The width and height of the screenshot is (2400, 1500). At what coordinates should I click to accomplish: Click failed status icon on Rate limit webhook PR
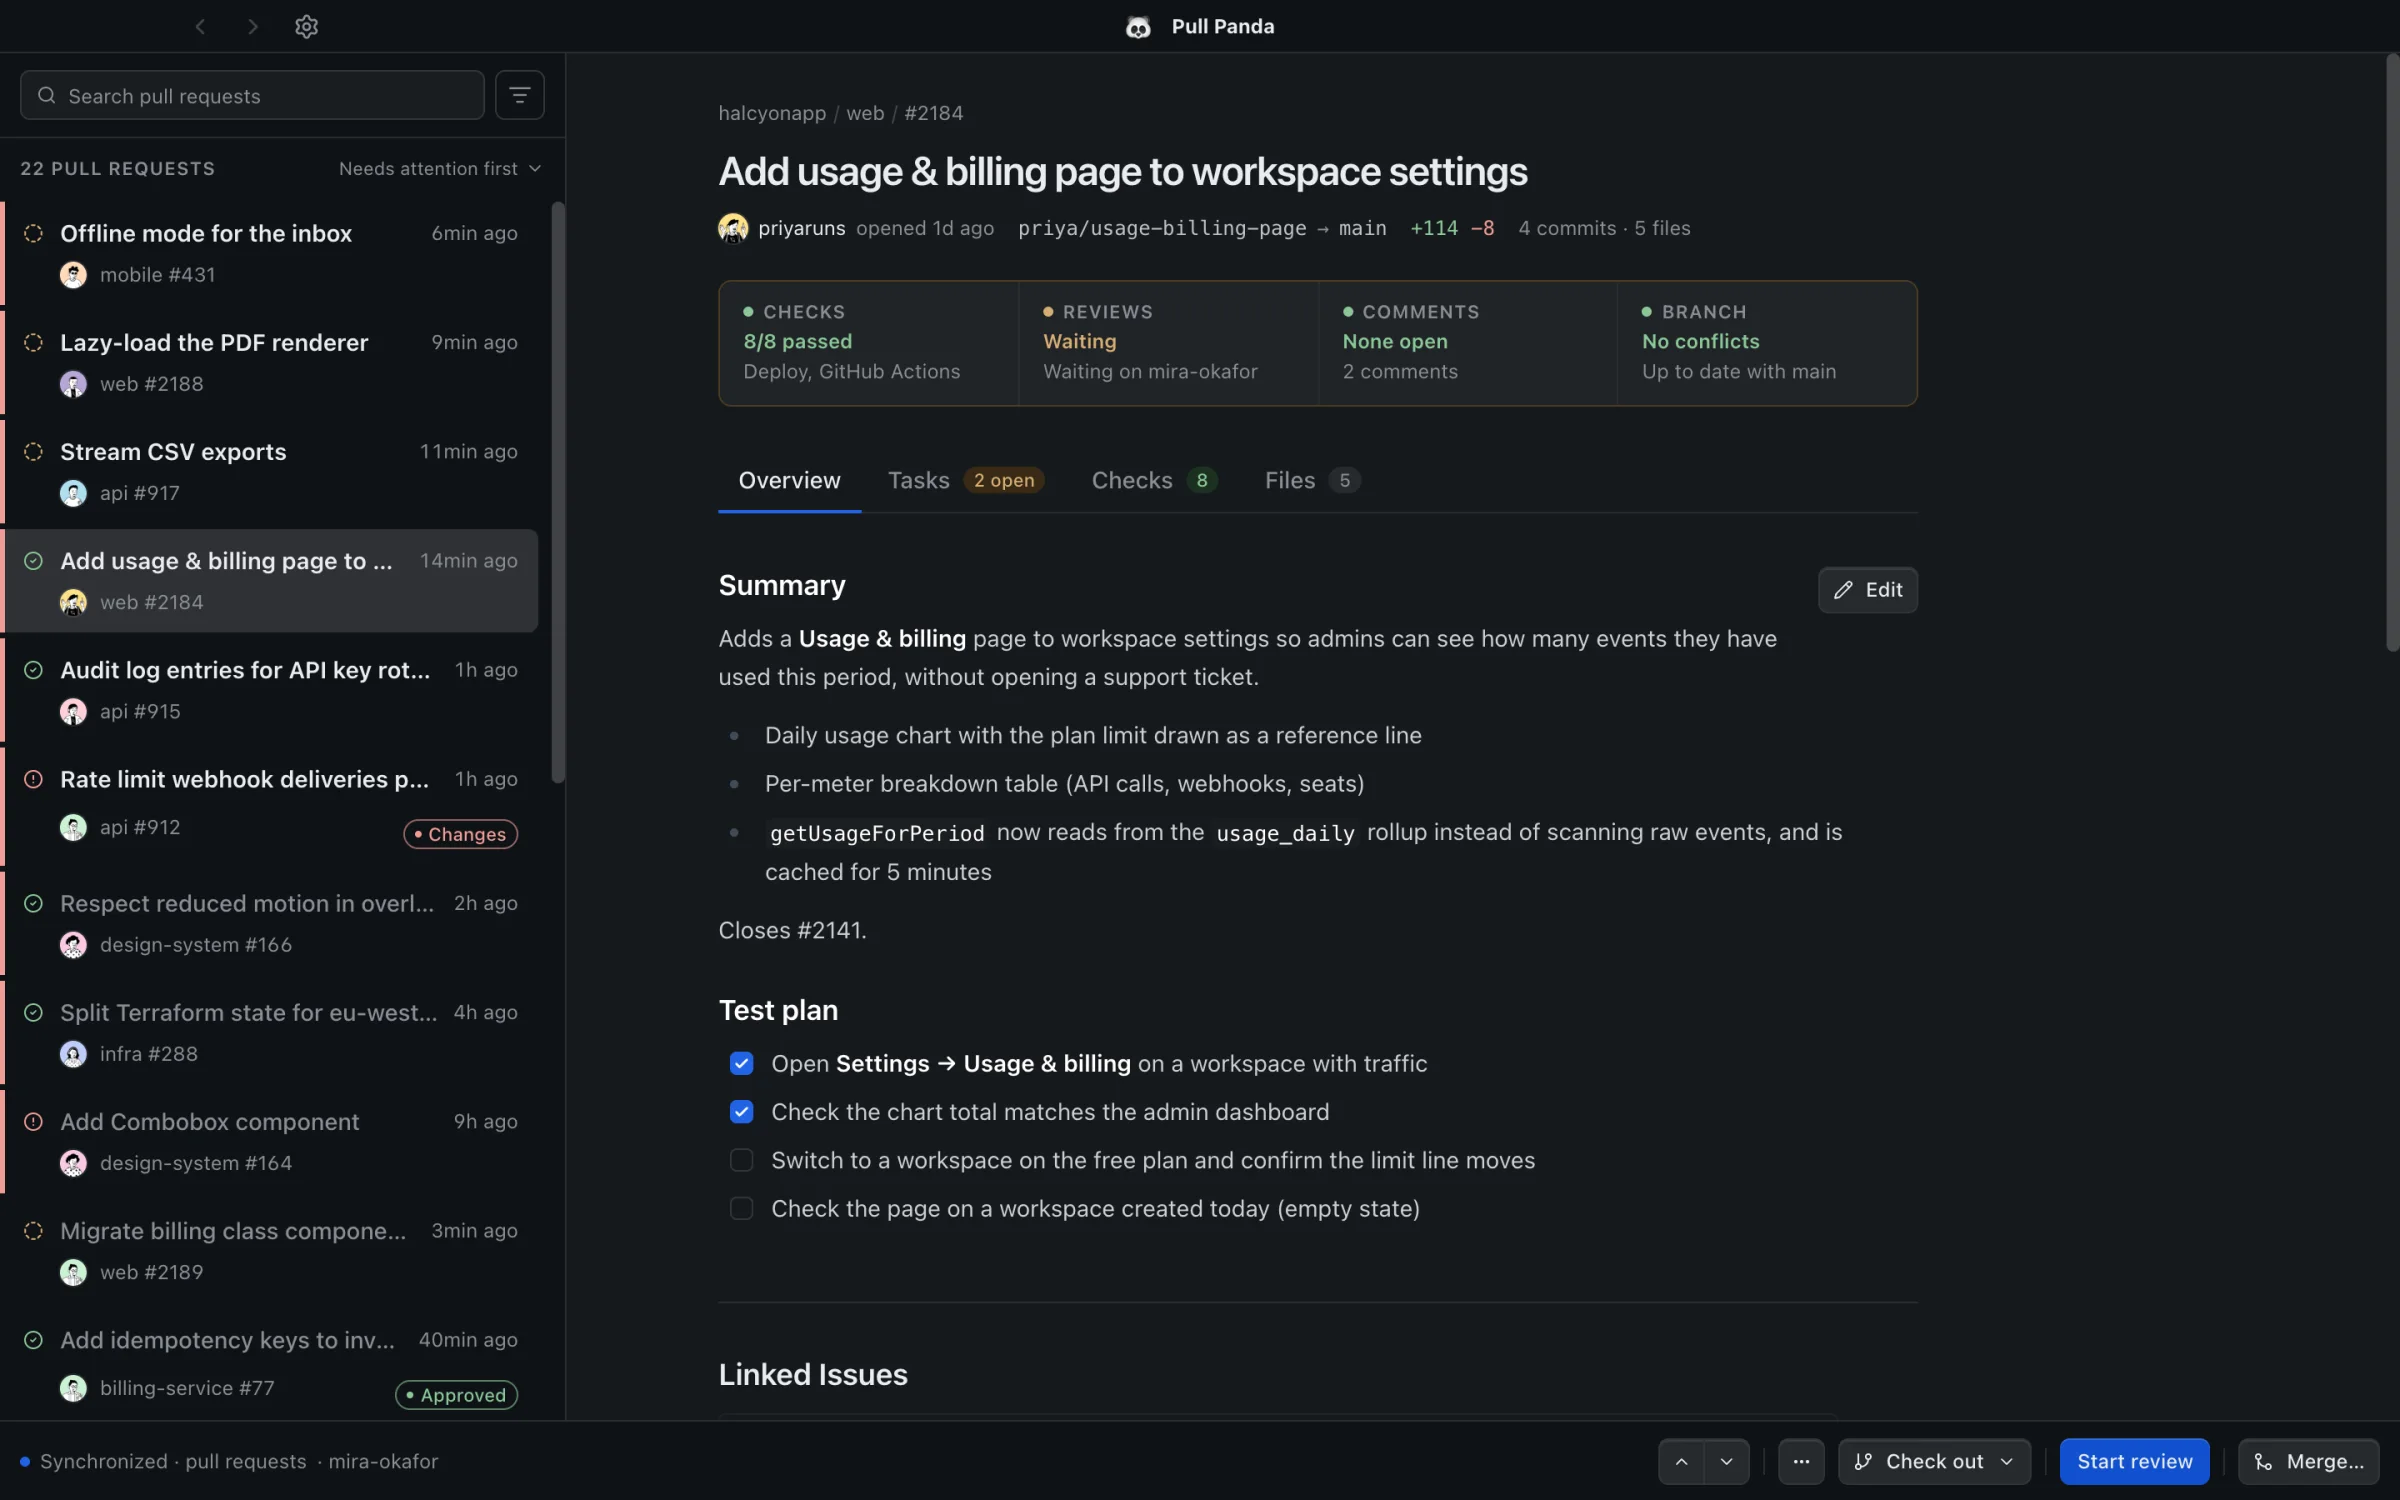[x=33, y=779]
